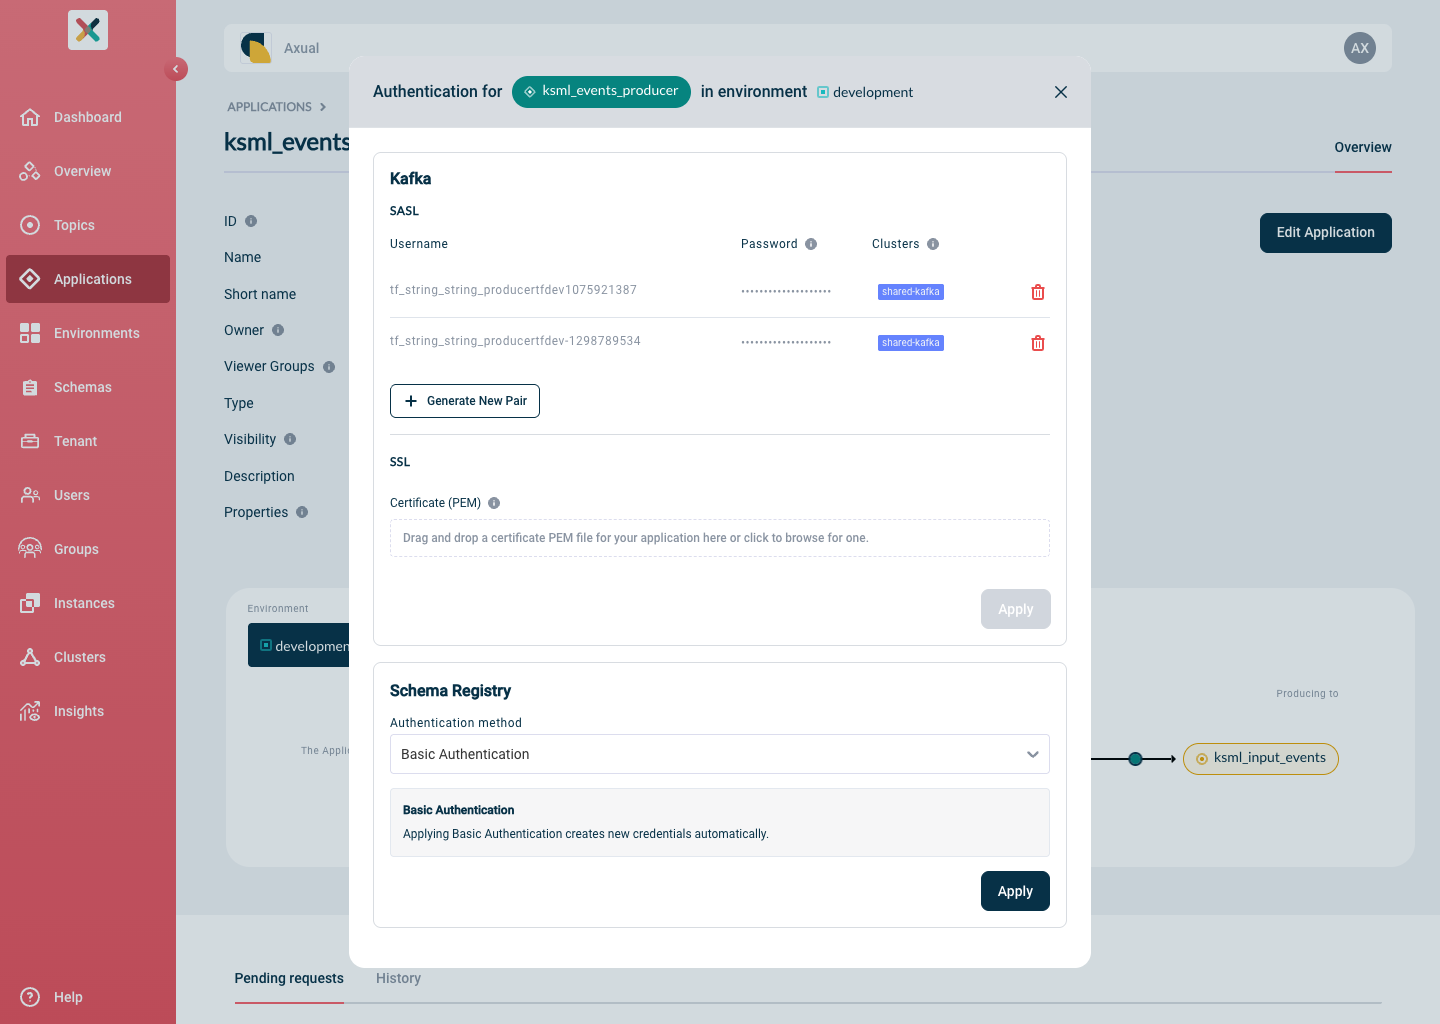Click the Groups sidebar icon
Screen dimensions: 1440x1024
point(30,549)
